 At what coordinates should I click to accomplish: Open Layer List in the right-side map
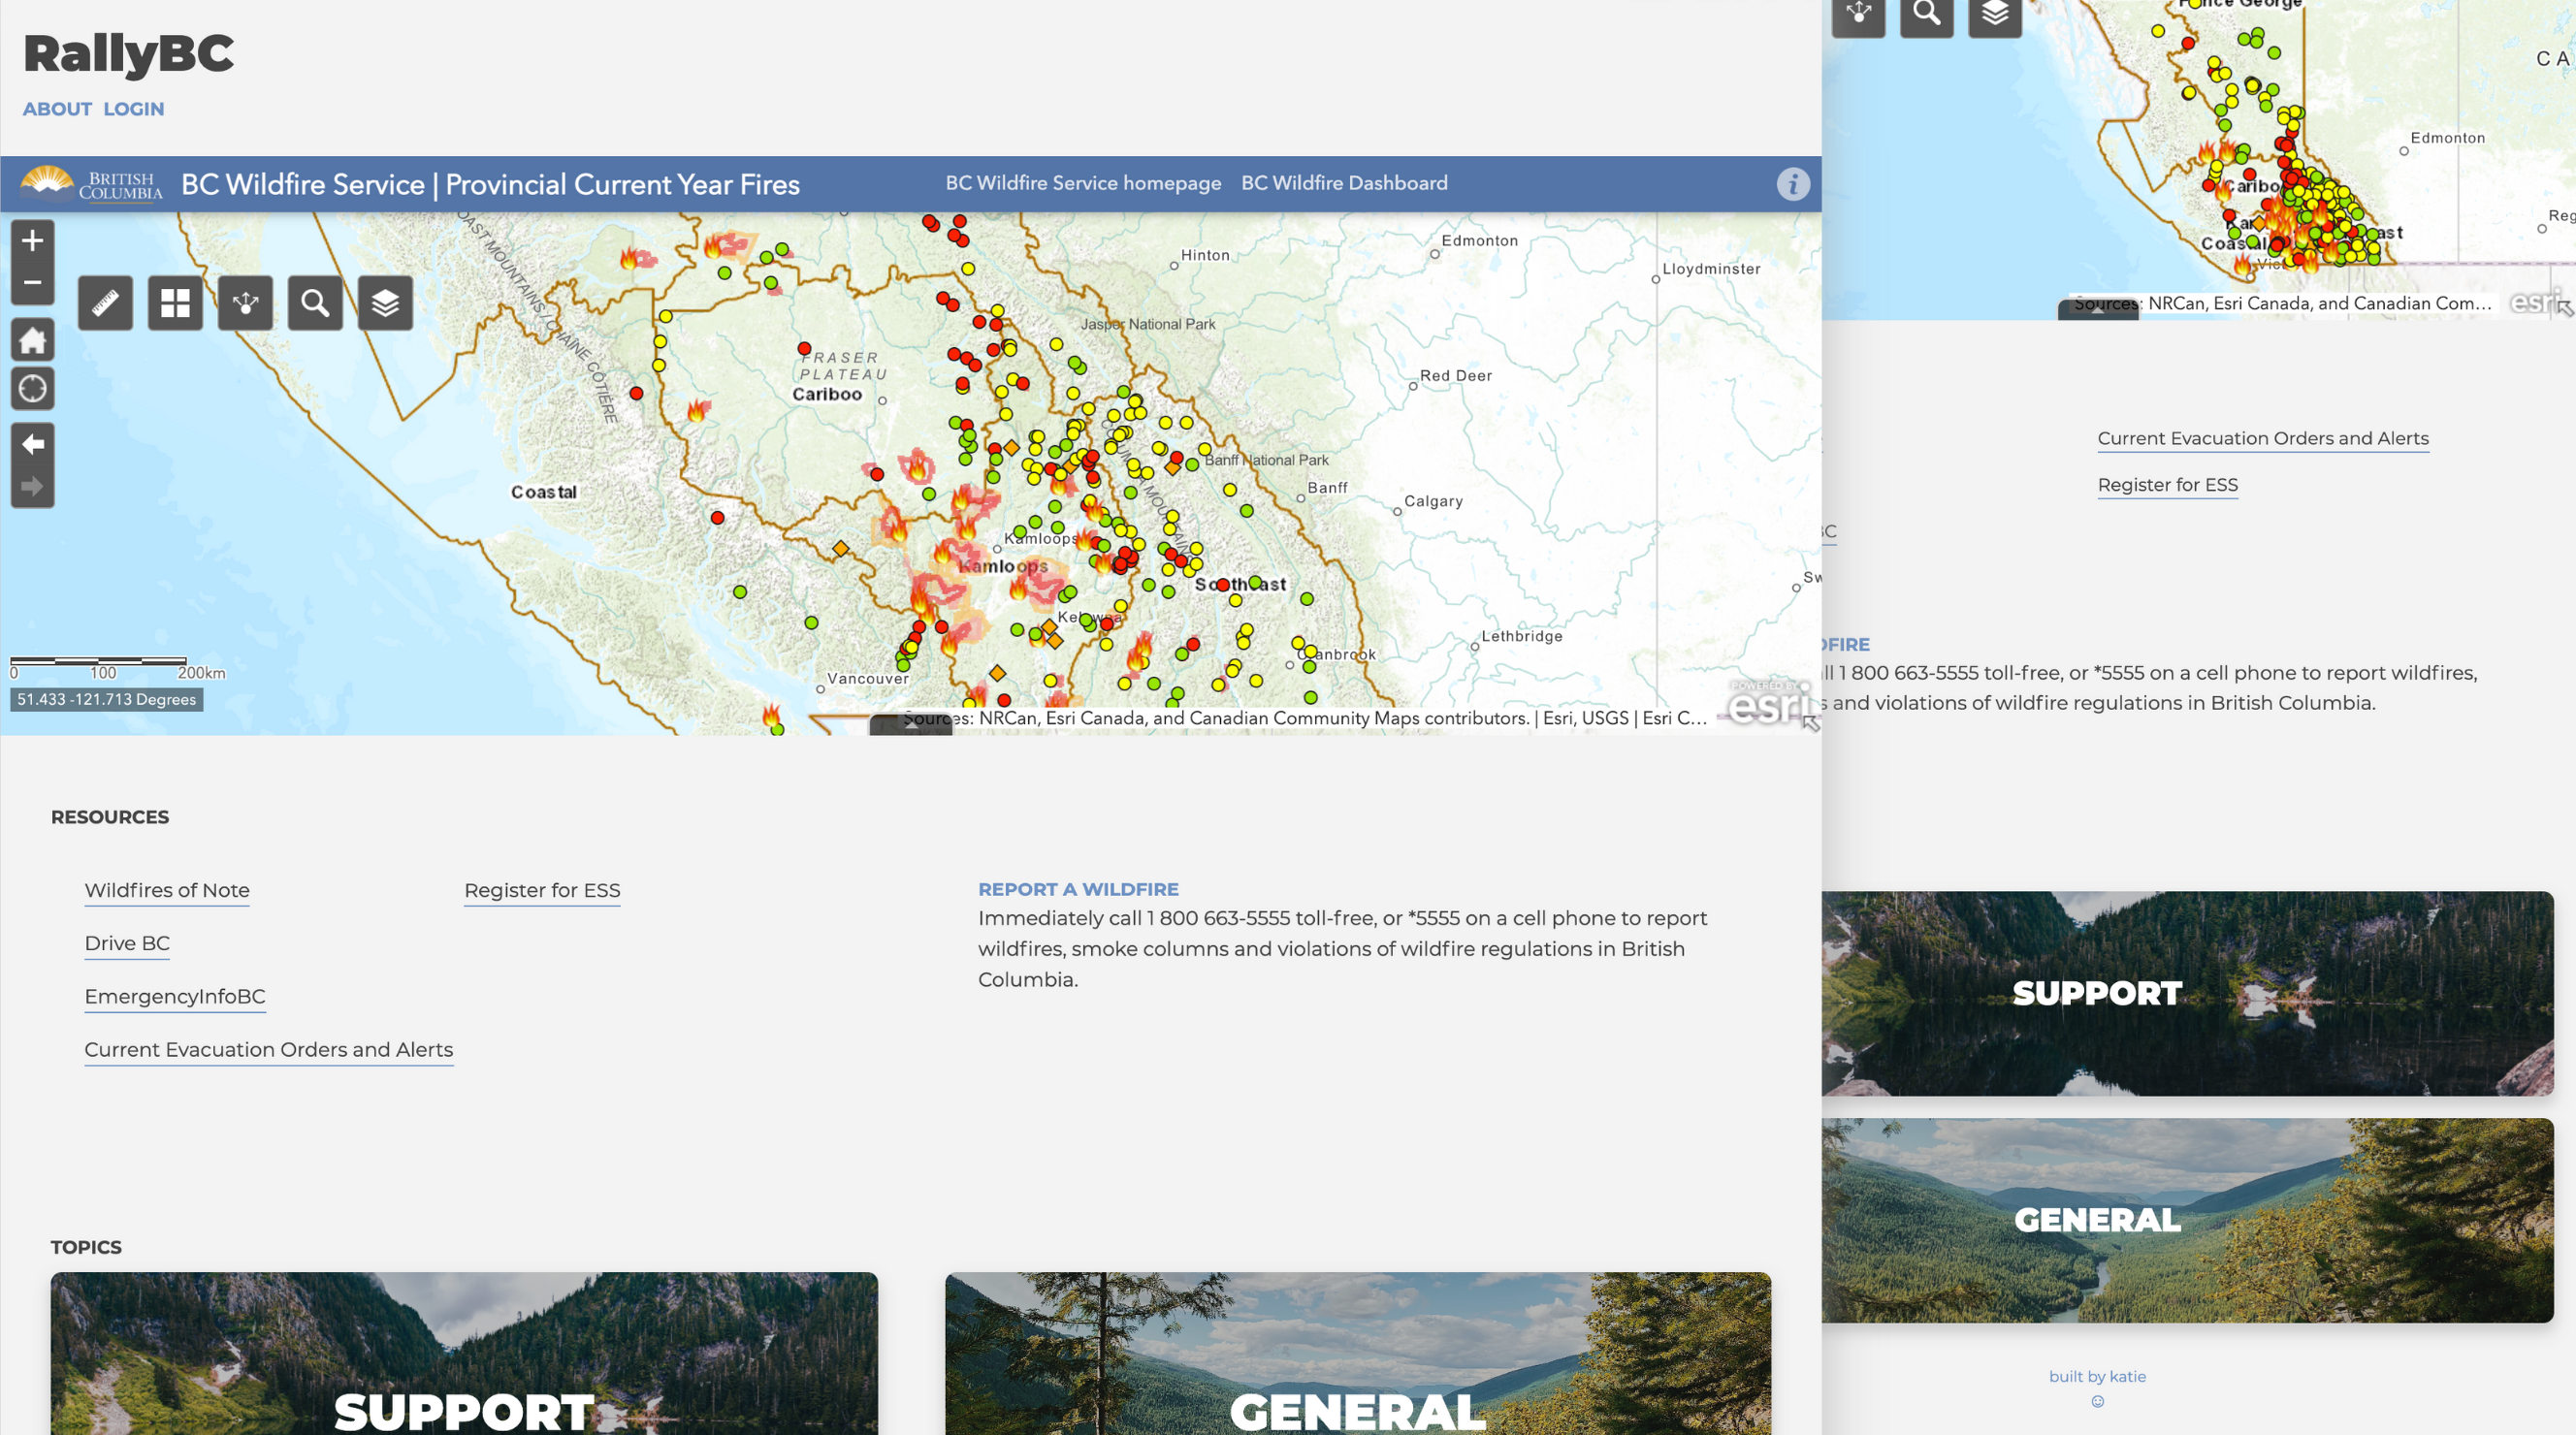point(1995,14)
